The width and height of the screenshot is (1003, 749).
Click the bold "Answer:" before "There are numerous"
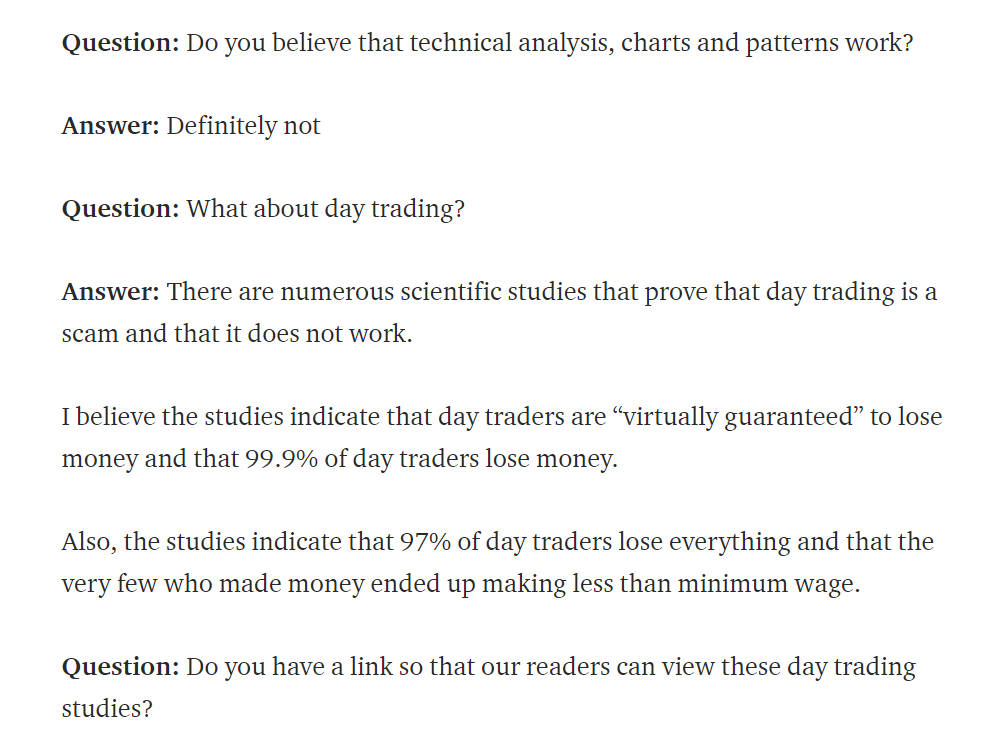tap(110, 292)
